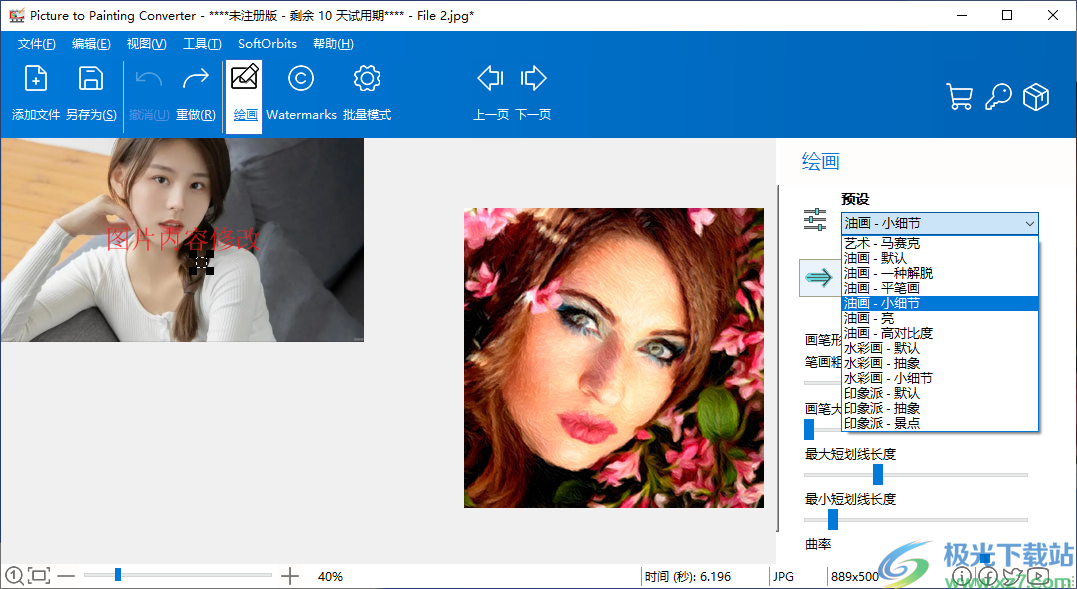Click the panel's vertical scrollbar
Image resolution: width=1077 pixels, height=589 pixels.
[x=778, y=358]
